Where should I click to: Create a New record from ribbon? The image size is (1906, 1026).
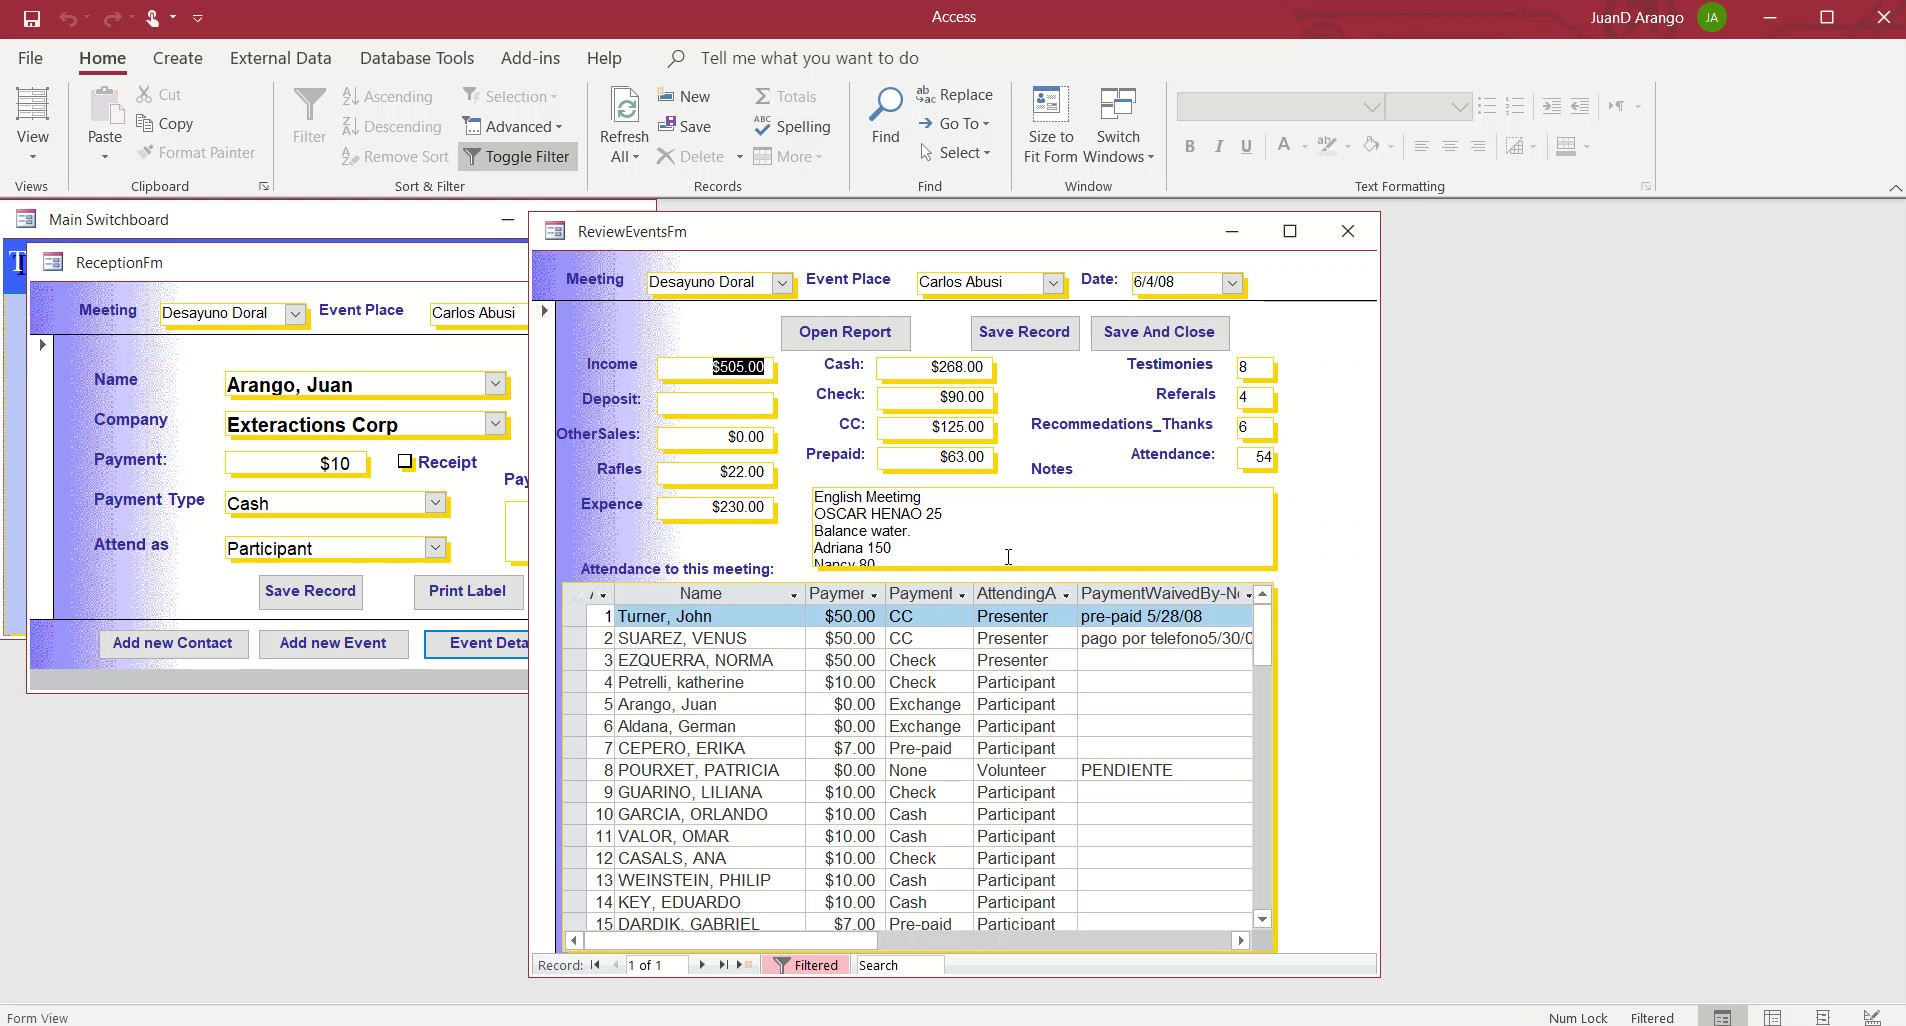pos(684,97)
